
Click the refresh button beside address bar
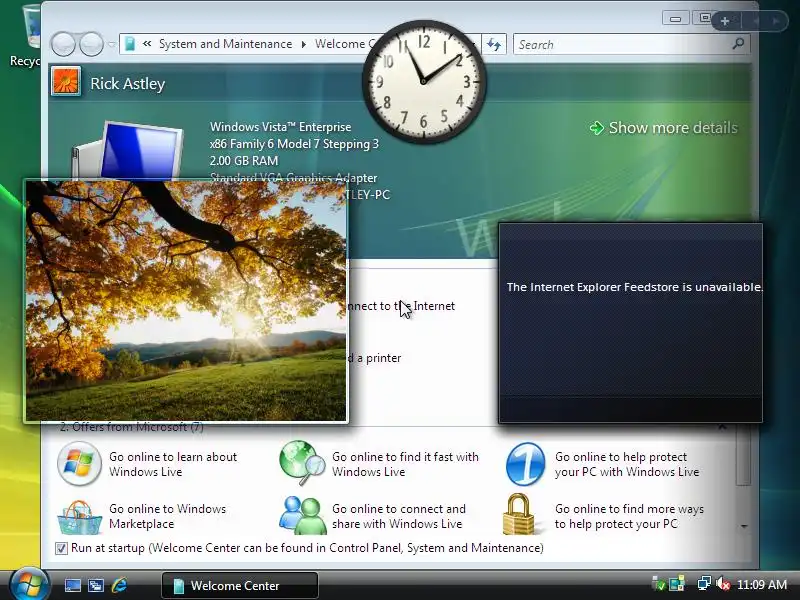493,44
